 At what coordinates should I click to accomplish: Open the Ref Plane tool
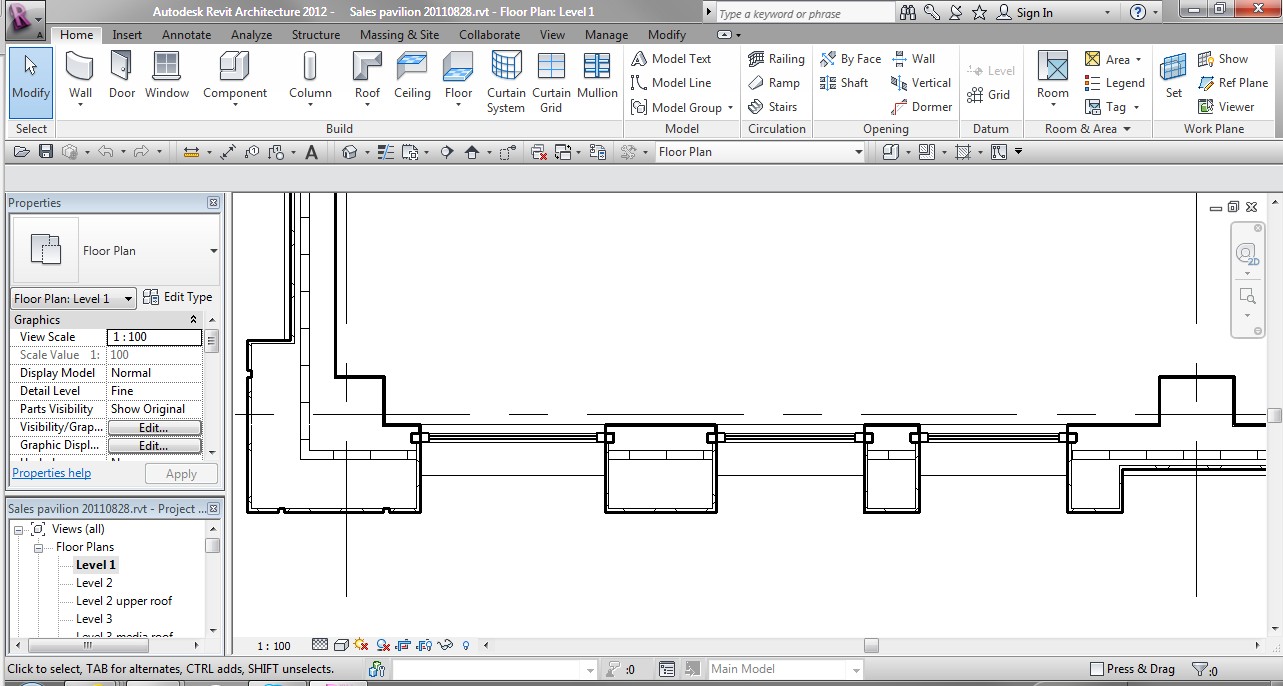1232,83
